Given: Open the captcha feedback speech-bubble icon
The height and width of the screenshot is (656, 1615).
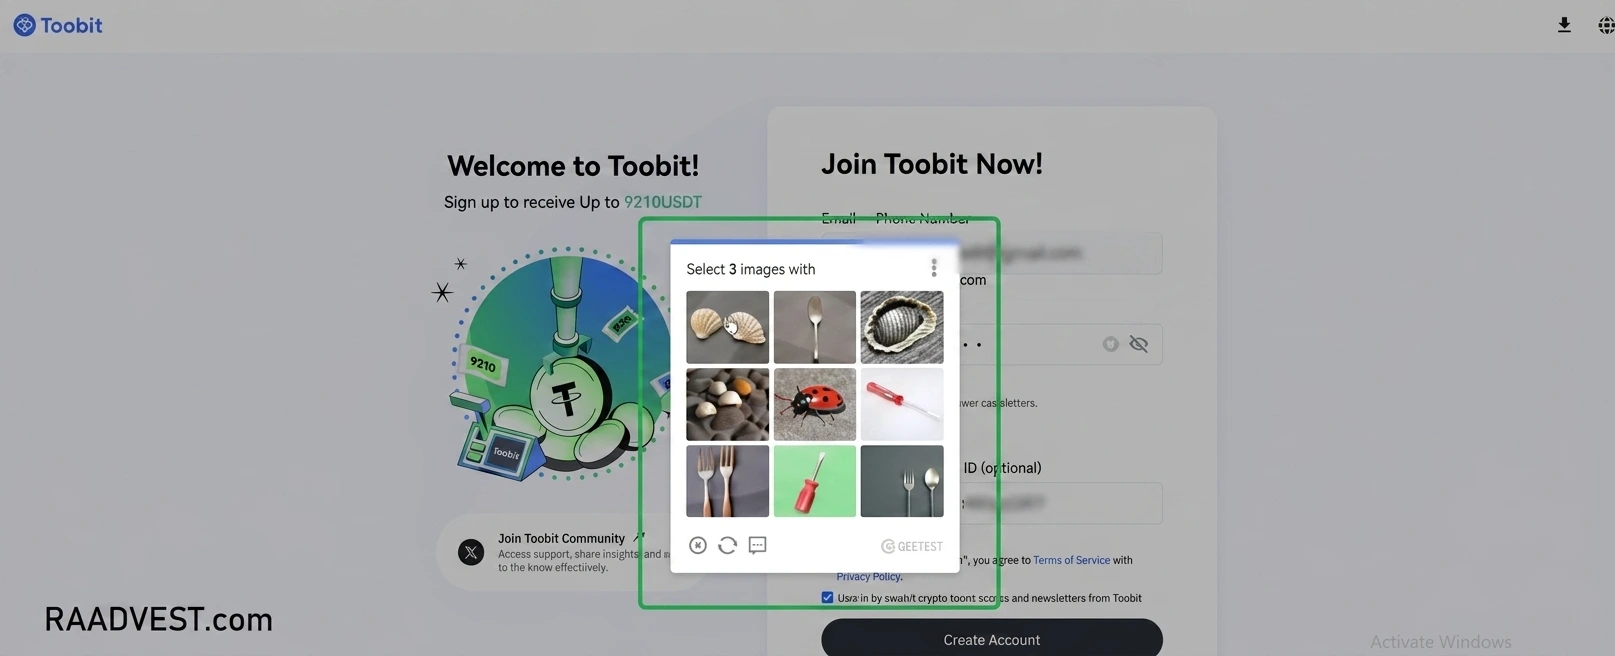Looking at the screenshot, I should pos(758,545).
